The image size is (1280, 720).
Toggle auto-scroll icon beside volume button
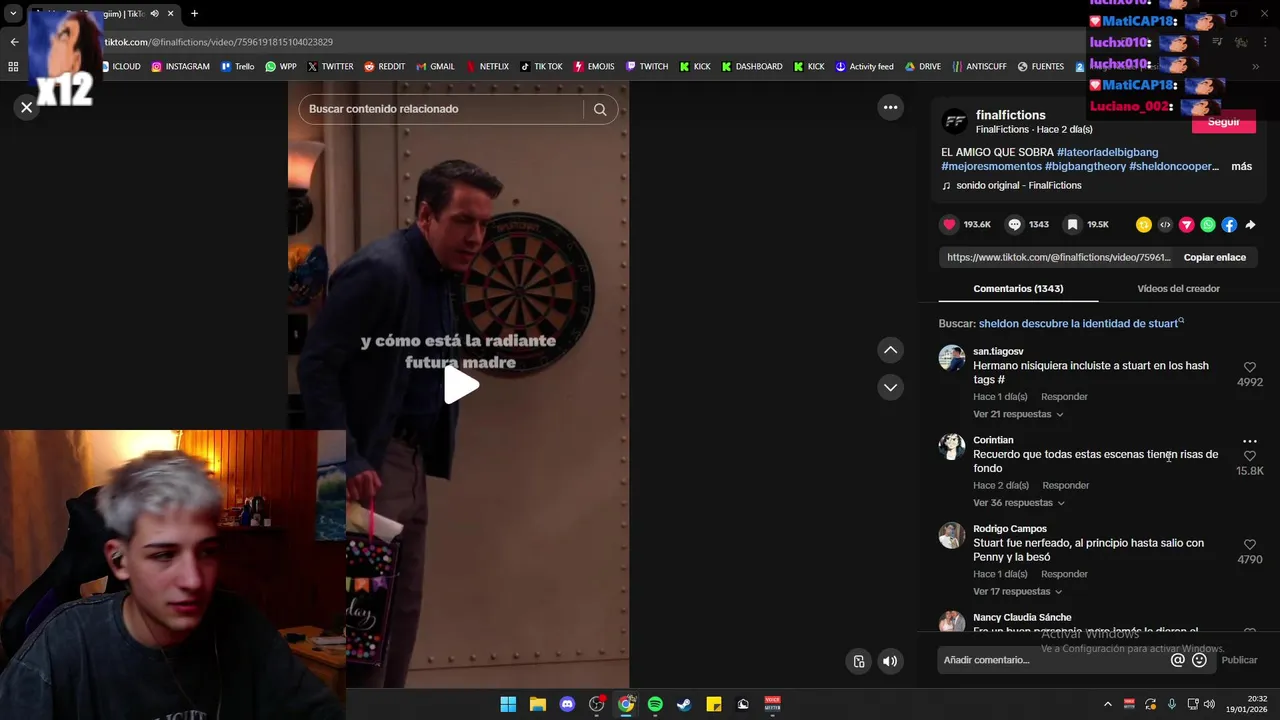click(x=859, y=661)
